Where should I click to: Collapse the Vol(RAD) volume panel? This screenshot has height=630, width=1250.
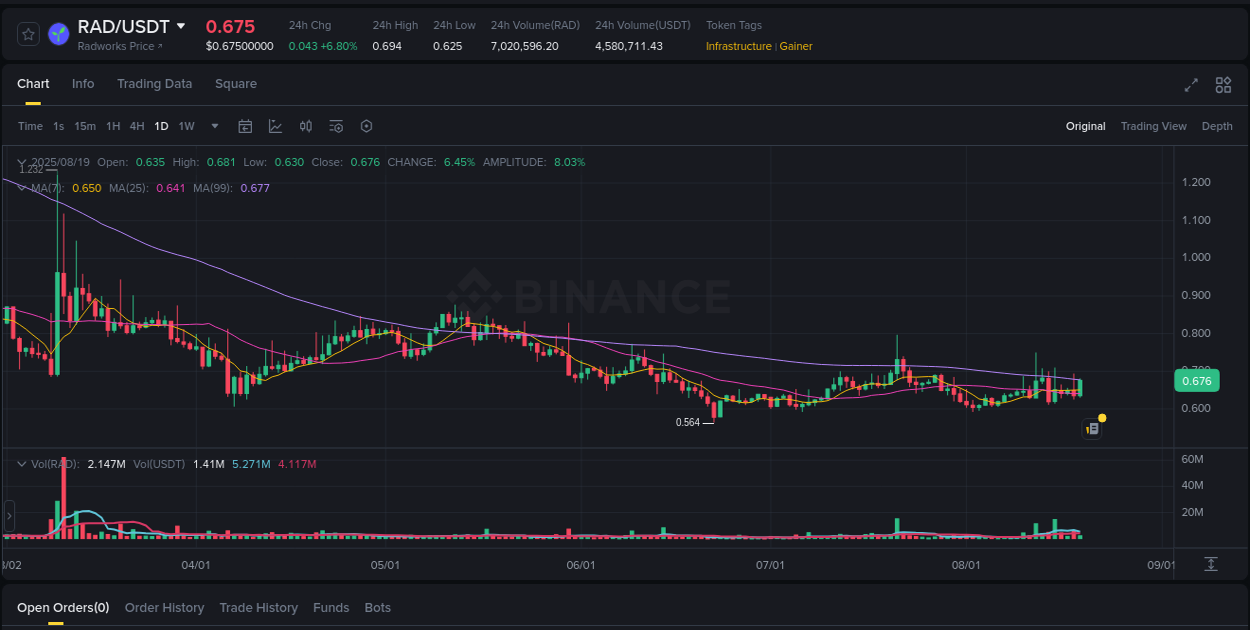(x=22, y=464)
